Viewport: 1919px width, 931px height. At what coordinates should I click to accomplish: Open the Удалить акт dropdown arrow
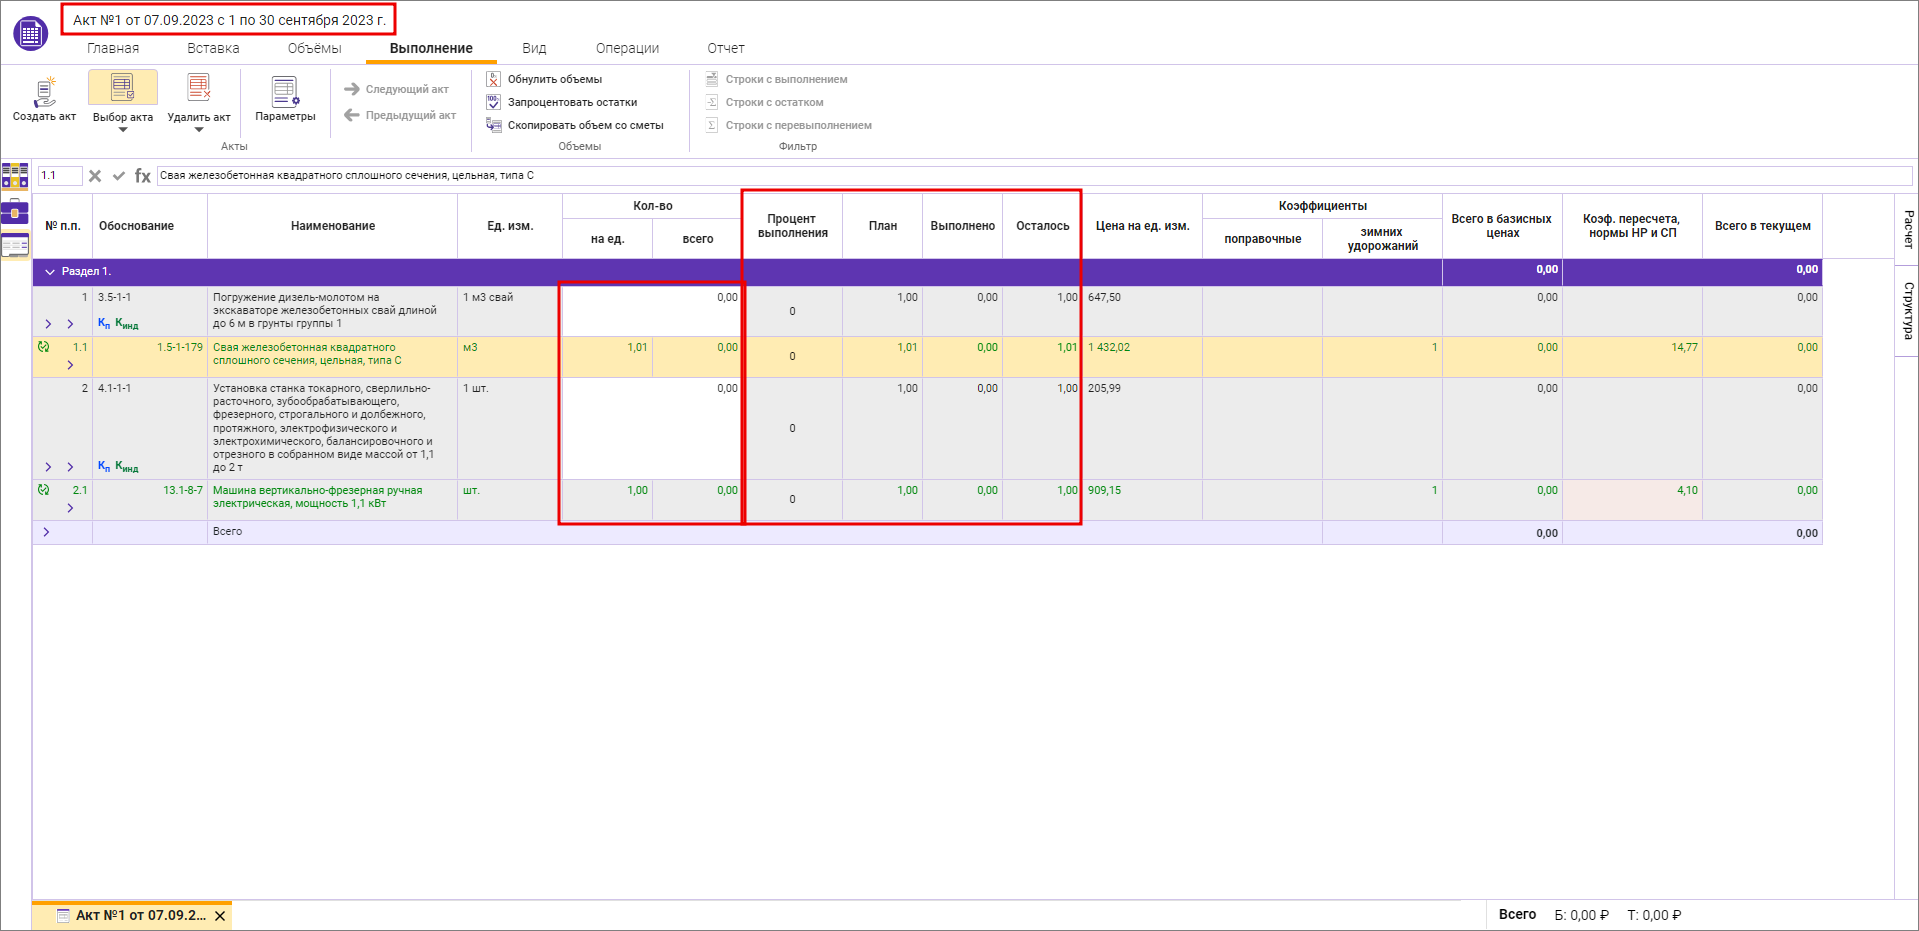tap(199, 130)
